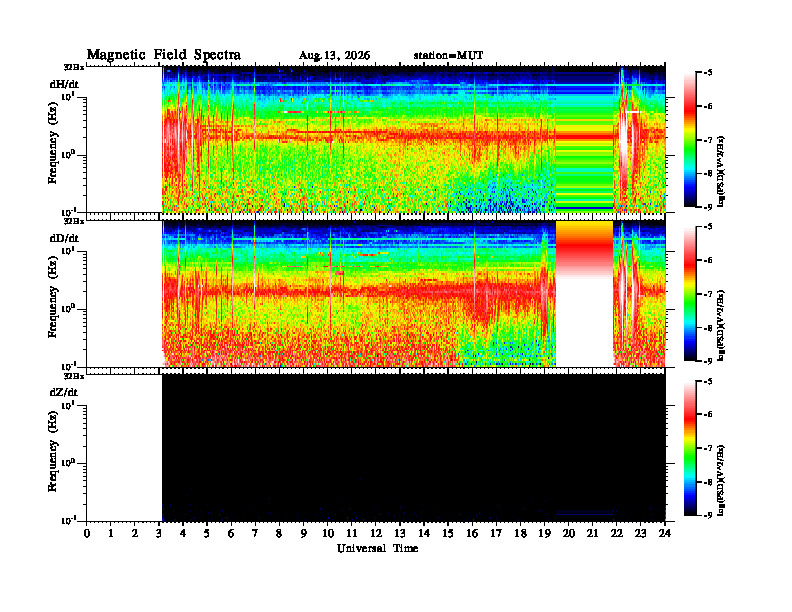Click the '-9' value on dZ/dt color bar

[708, 515]
